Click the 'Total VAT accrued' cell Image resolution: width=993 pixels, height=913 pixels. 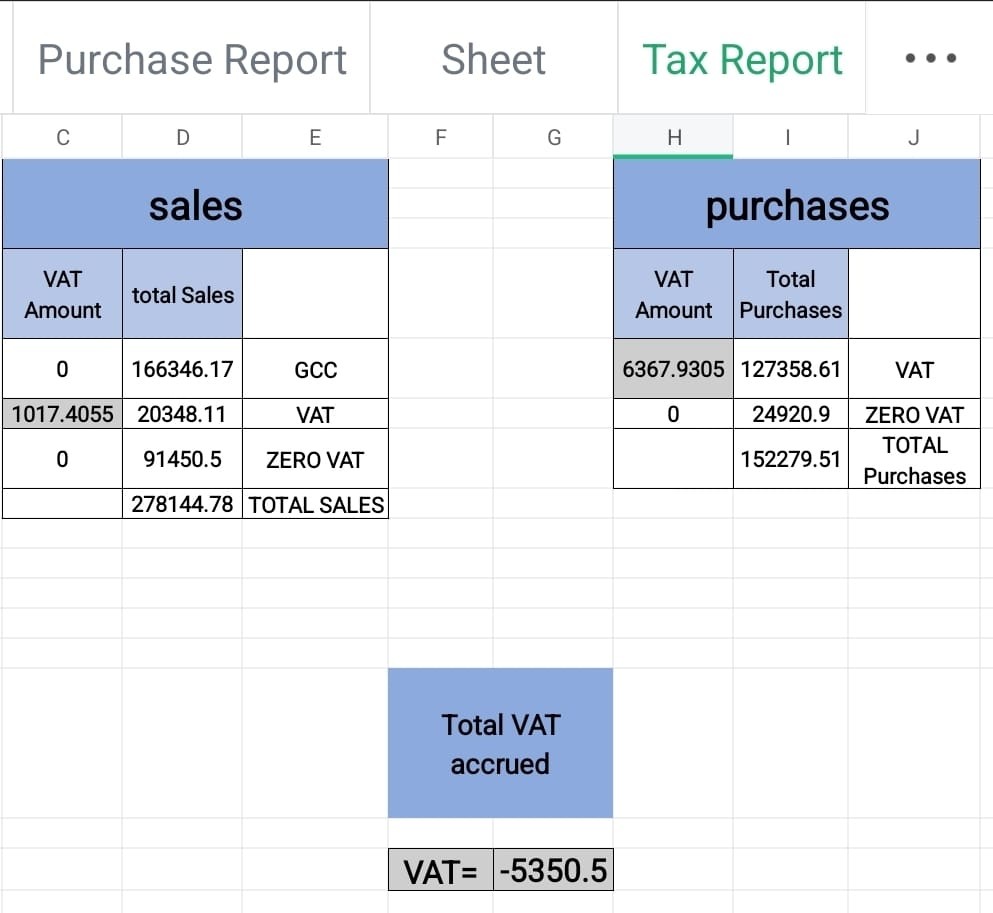[x=500, y=743]
